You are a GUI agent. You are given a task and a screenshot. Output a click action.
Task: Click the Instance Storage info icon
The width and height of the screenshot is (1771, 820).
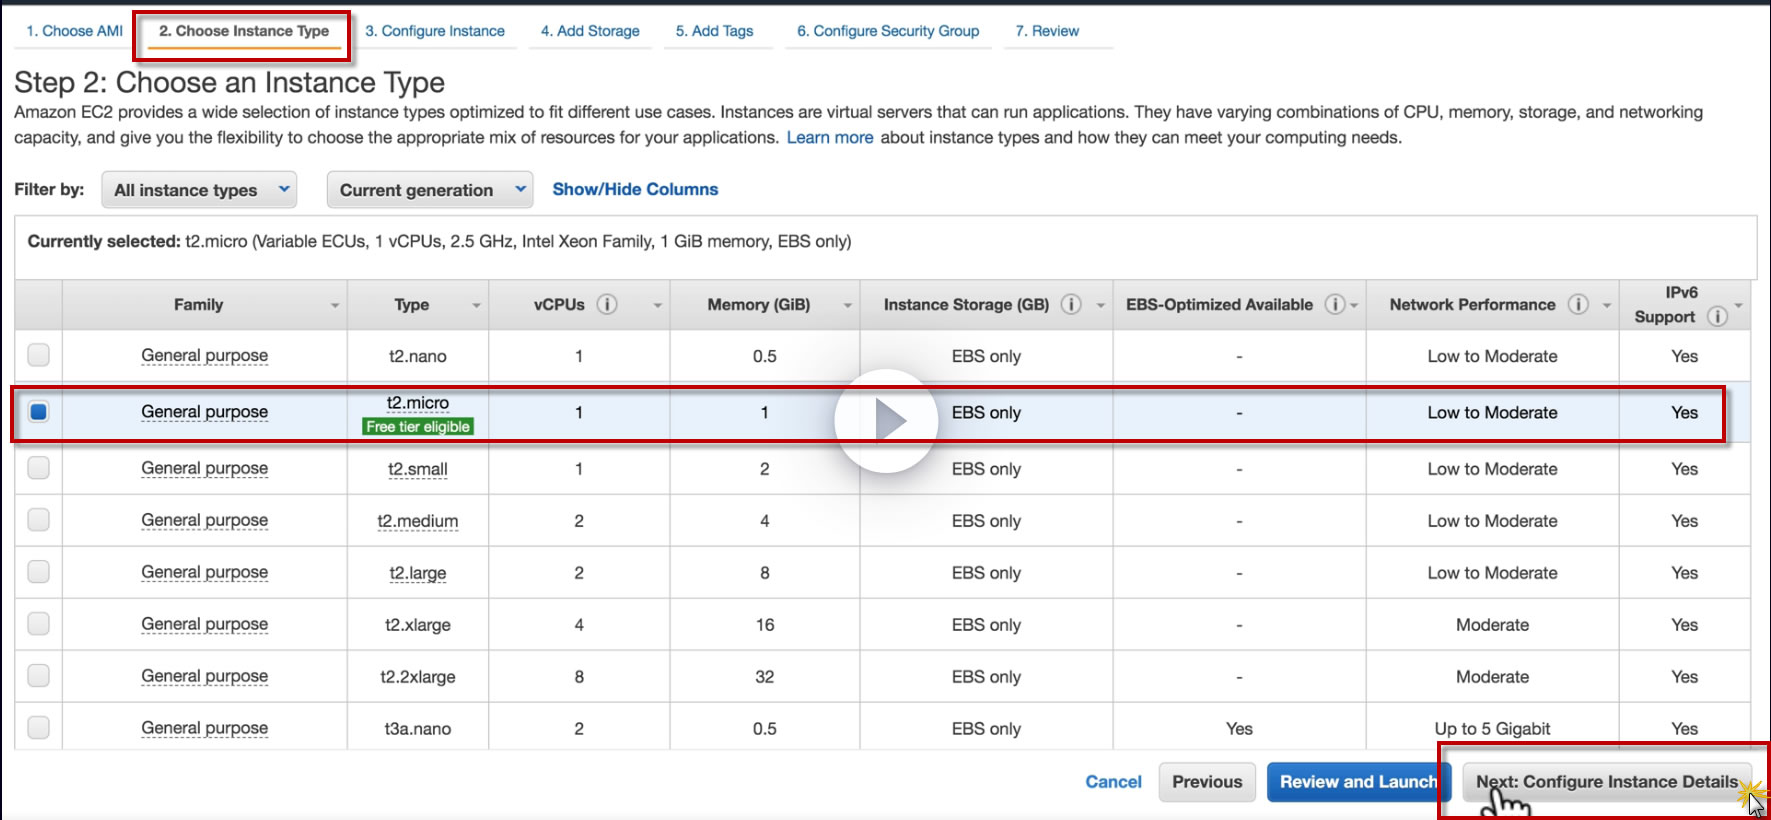1071,304
